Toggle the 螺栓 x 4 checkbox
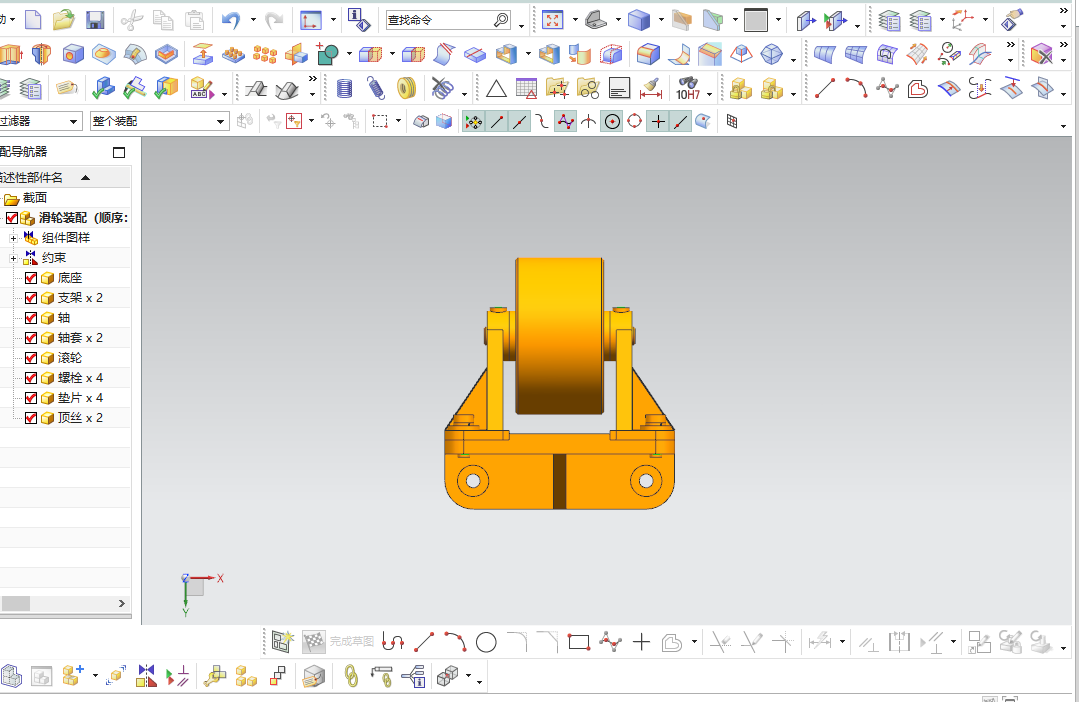Viewport: 1079px width, 702px height. (x=31, y=378)
